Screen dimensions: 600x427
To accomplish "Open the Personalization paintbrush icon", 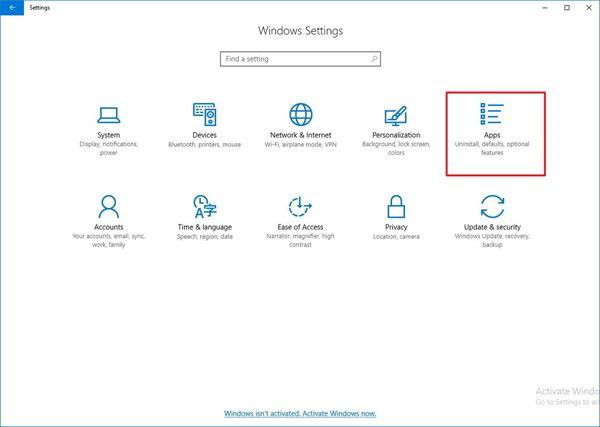I will click(x=396, y=113).
